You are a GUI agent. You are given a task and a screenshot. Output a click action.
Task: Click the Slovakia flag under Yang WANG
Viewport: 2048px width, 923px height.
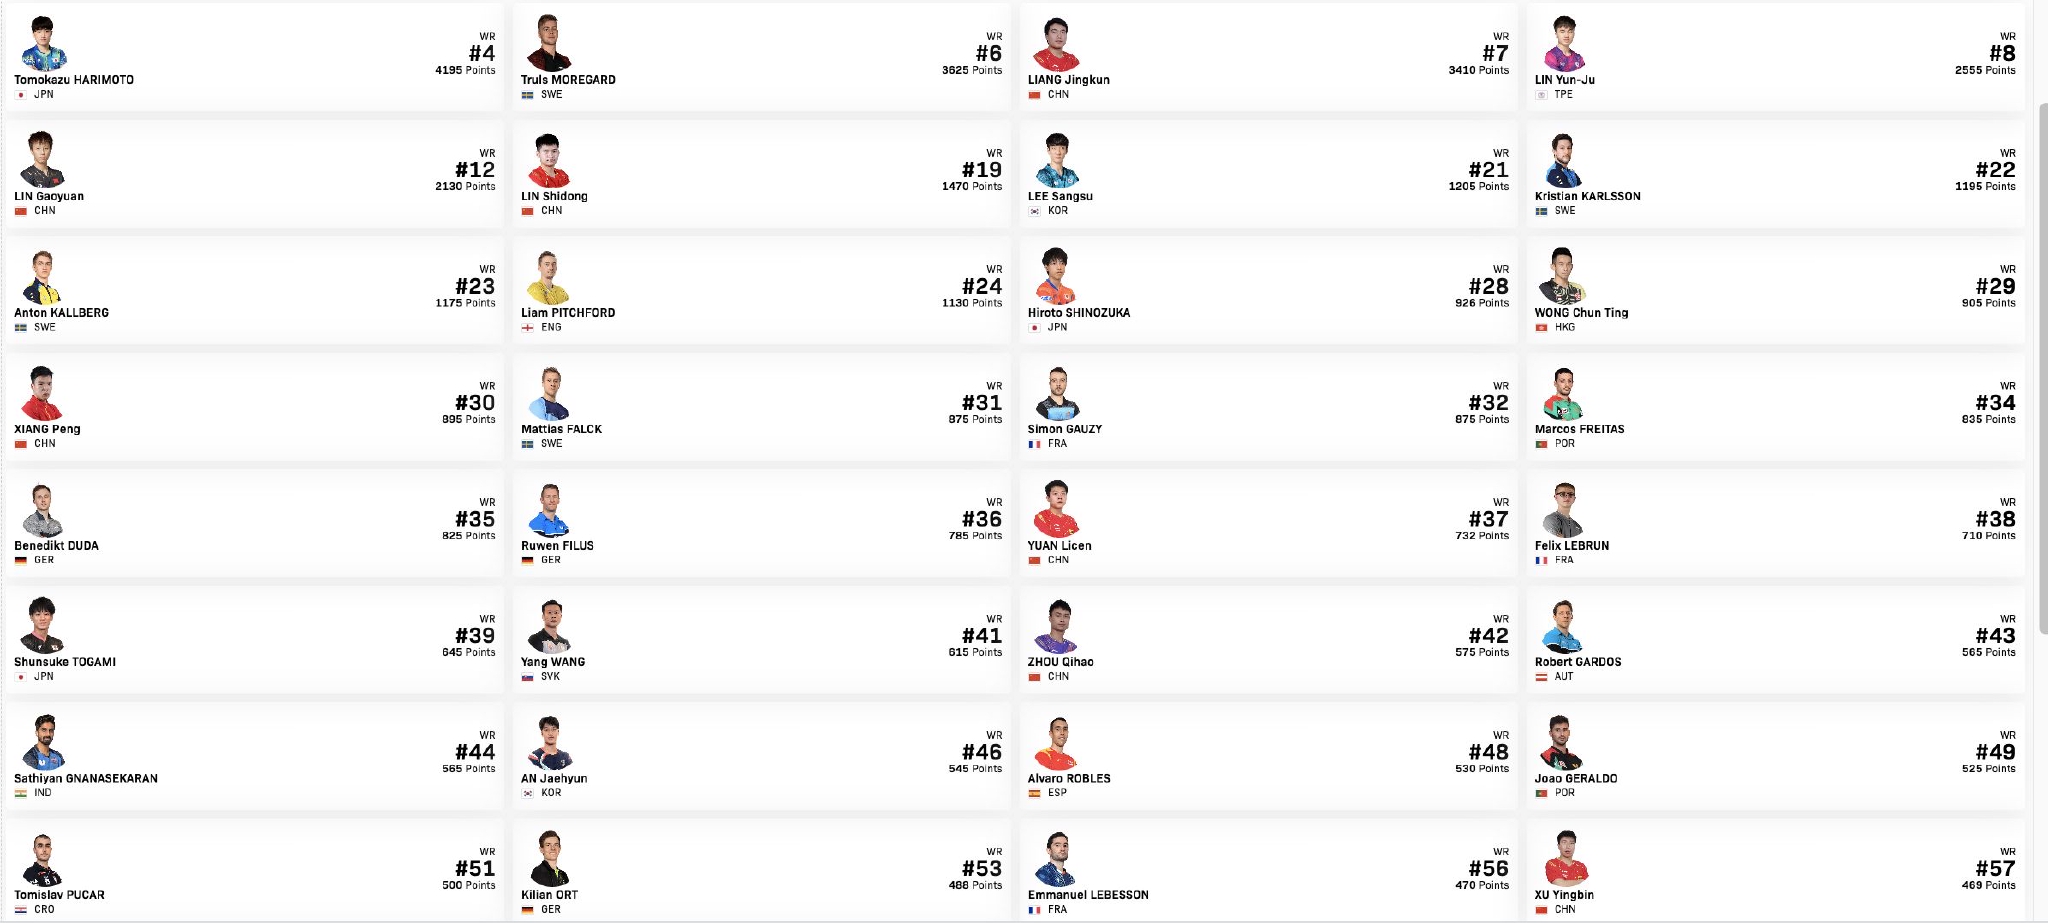(x=527, y=677)
